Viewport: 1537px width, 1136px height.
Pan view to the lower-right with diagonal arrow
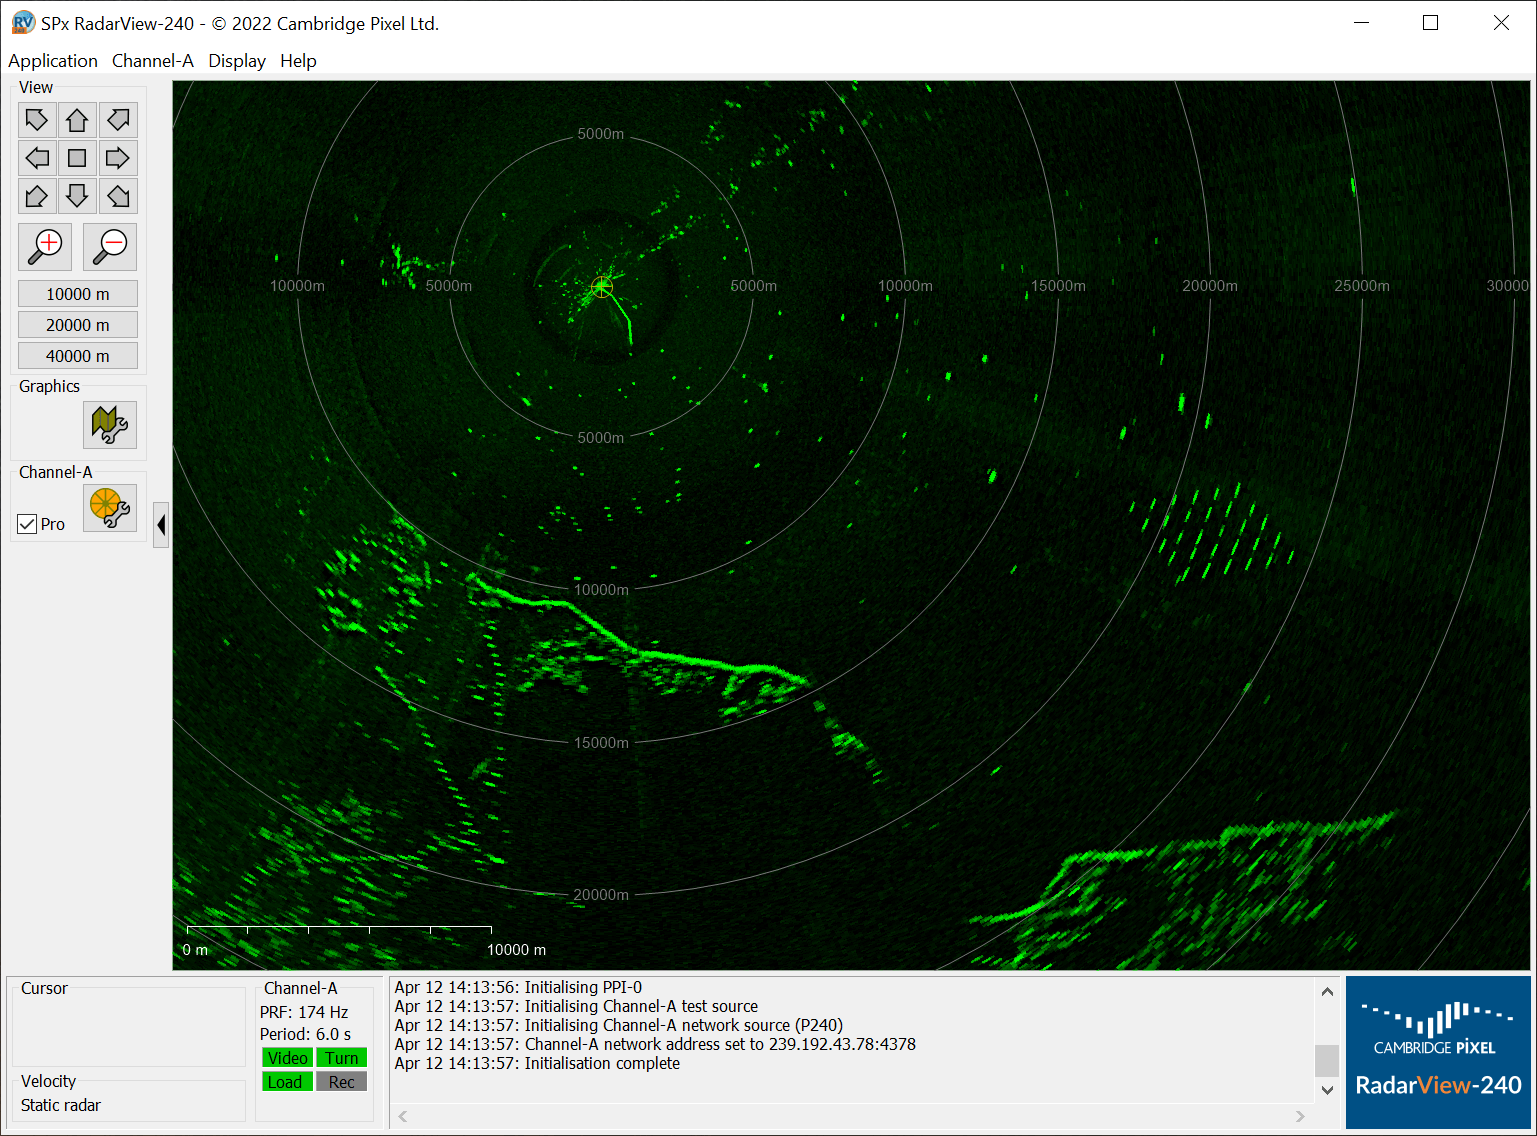[118, 196]
